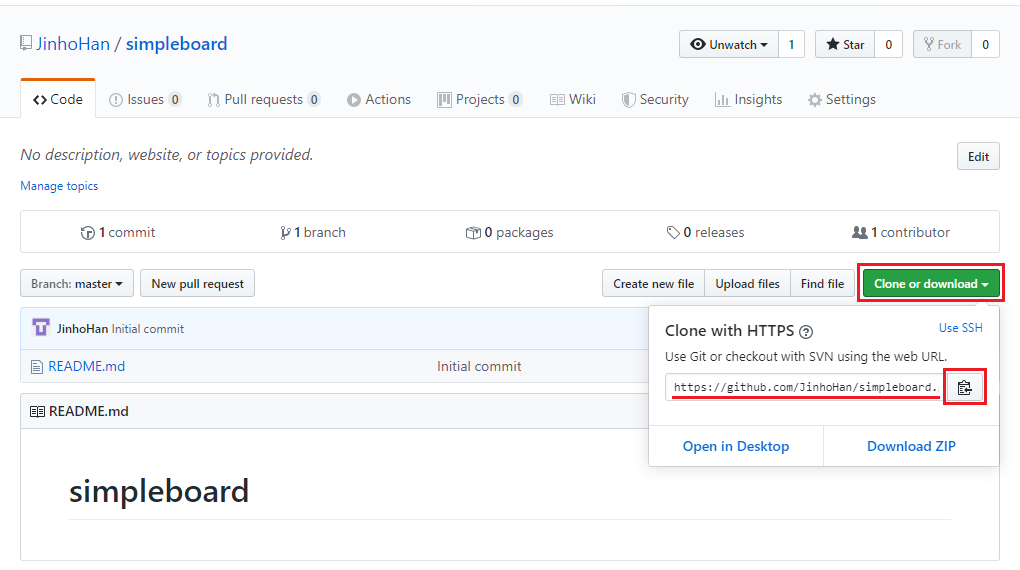The width and height of the screenshot is (1020, 570).
Task: Switch to the Wiki tab
Action: click(572, 100)
